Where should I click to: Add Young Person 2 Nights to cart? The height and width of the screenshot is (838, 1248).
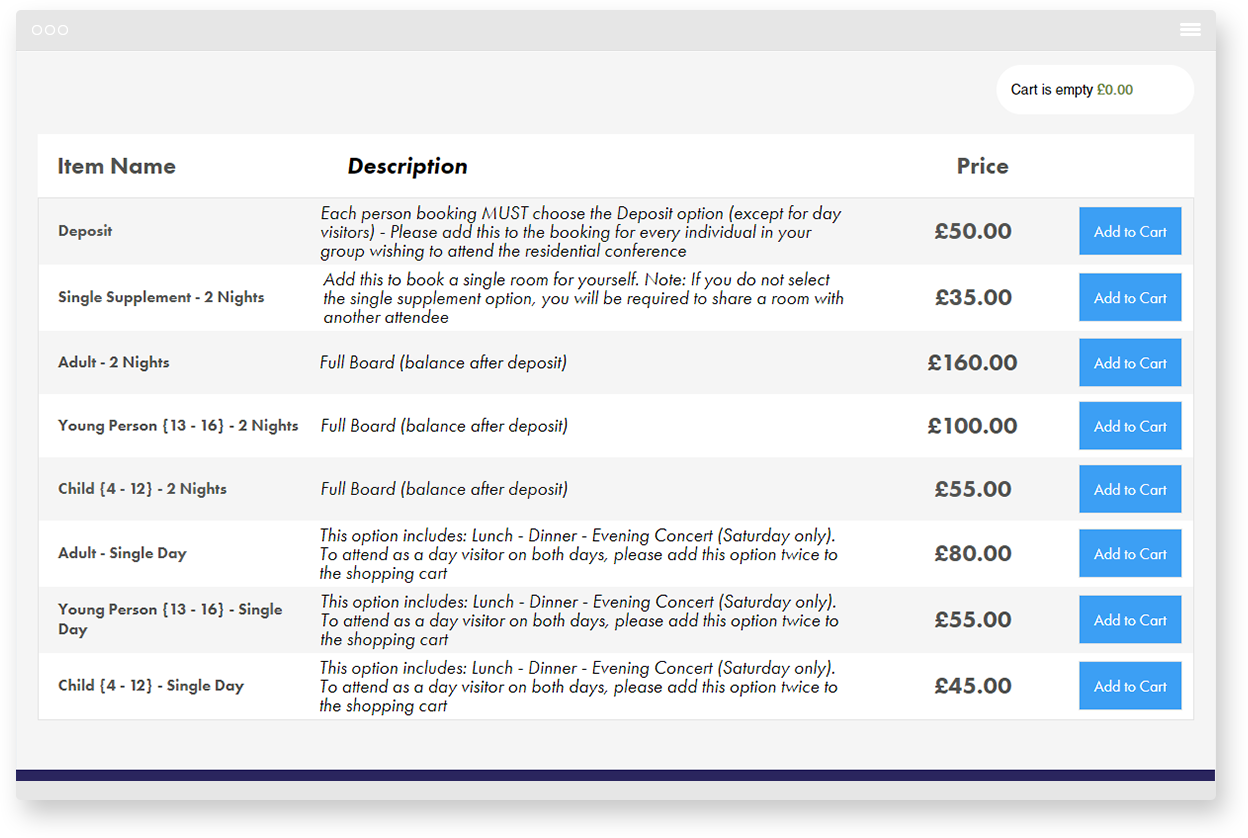pyautogui.click(x=1130, y=426)
